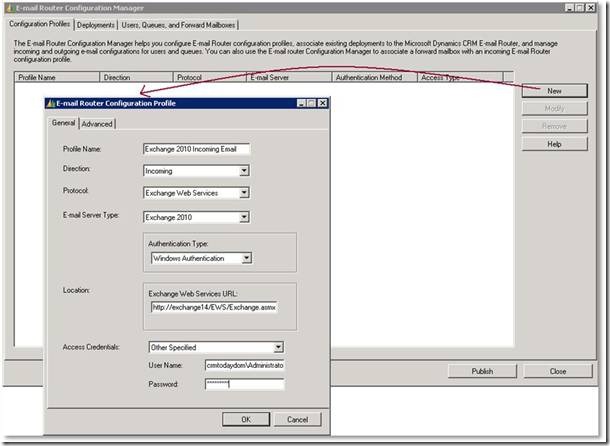
Task: Click the New button
Action: 554,90
